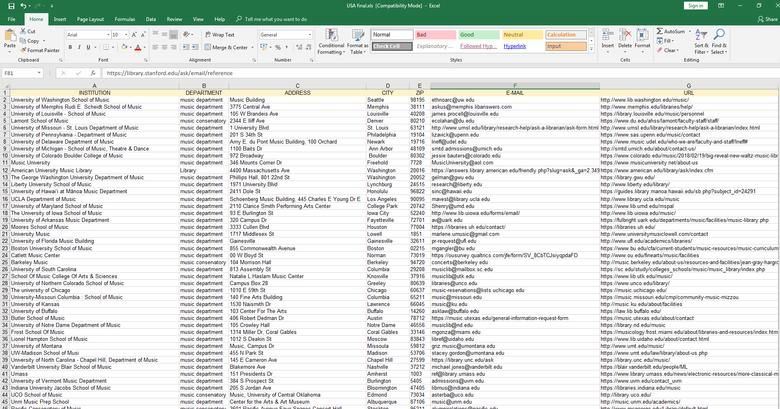780x409 pixels.
Task: Click the Copy icon
Action: (x=23, y=41)
